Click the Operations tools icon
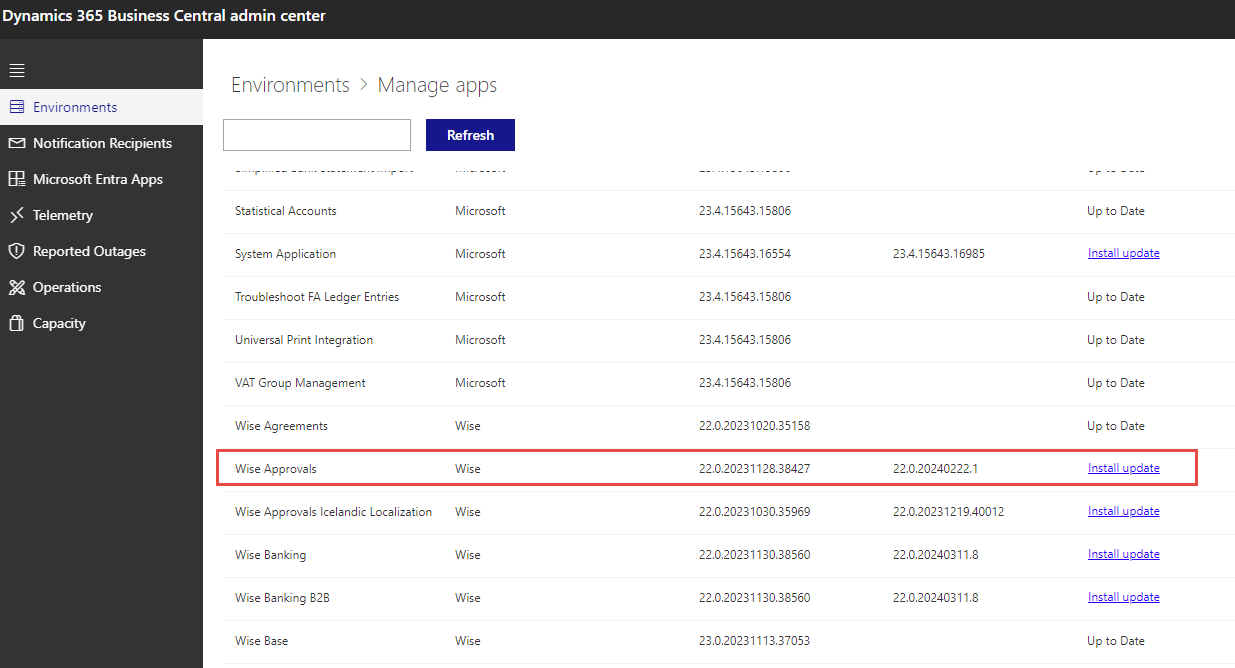 pyautogui.click(x=16, y=287)
